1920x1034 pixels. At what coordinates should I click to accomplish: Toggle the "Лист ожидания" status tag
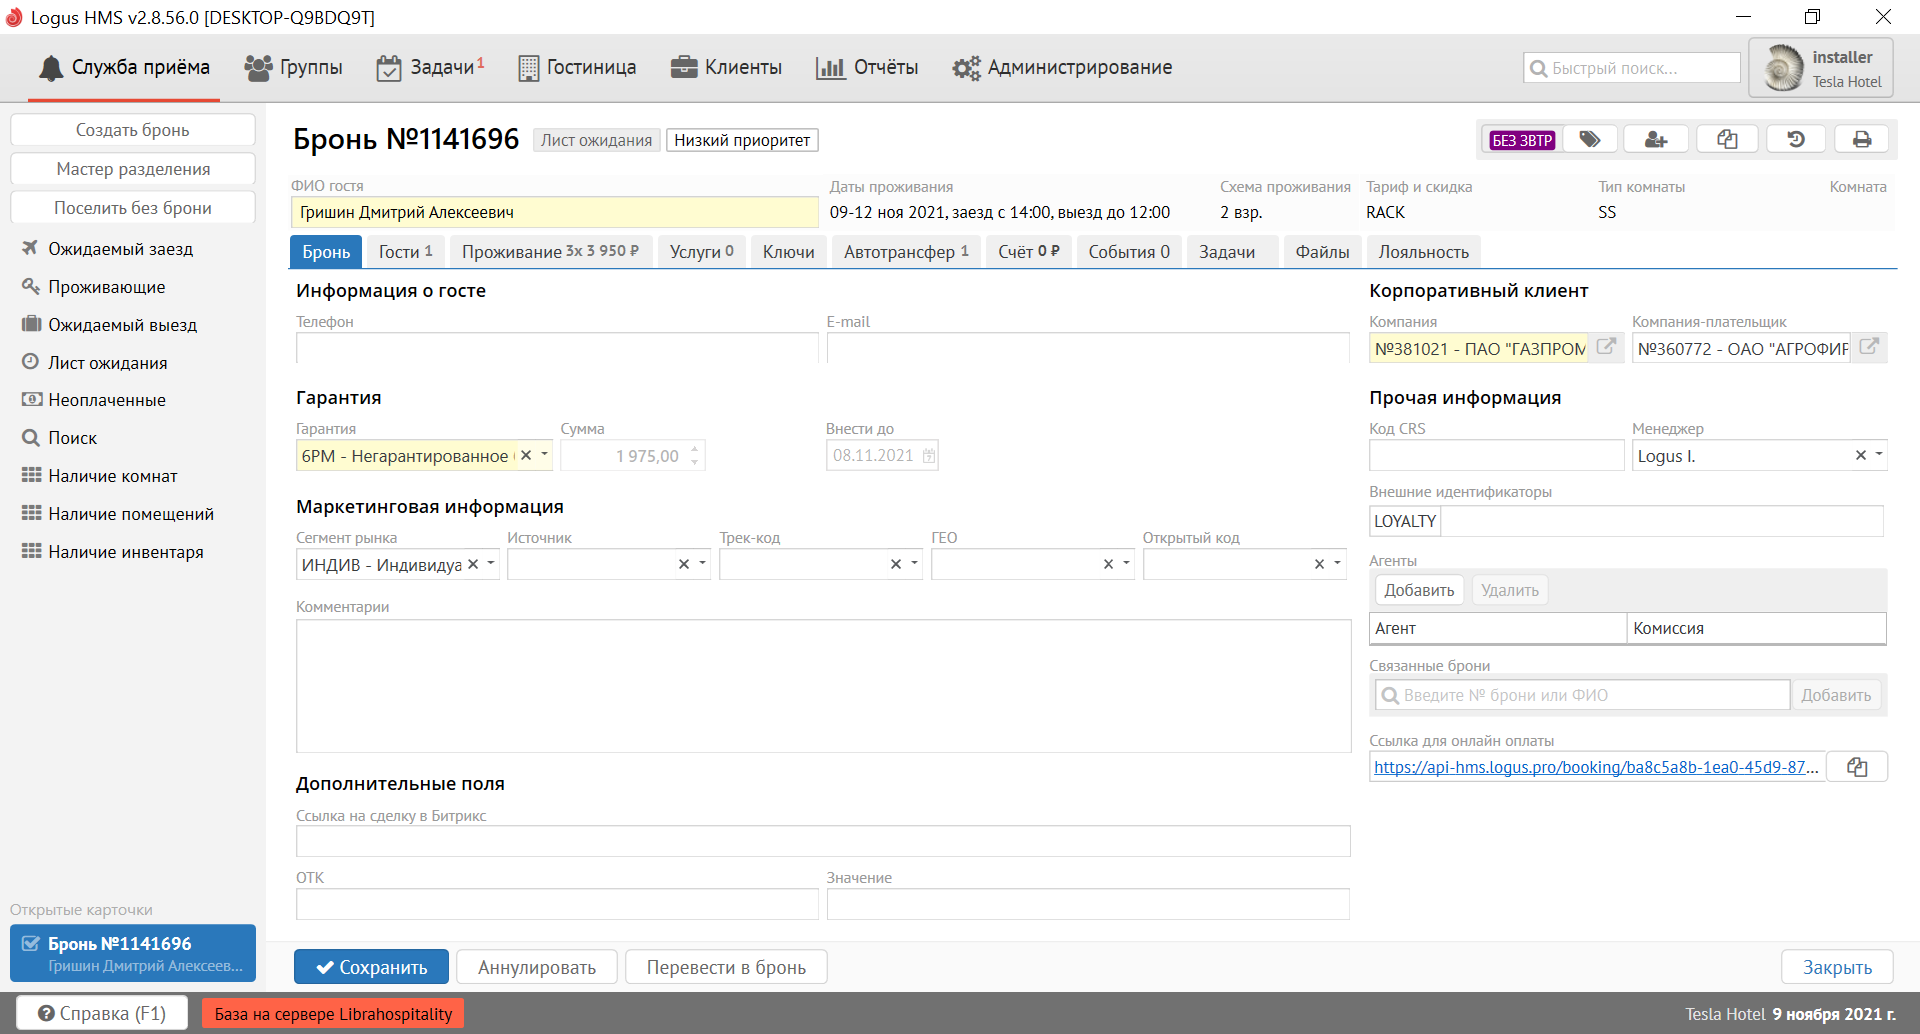tap(596, 140)
